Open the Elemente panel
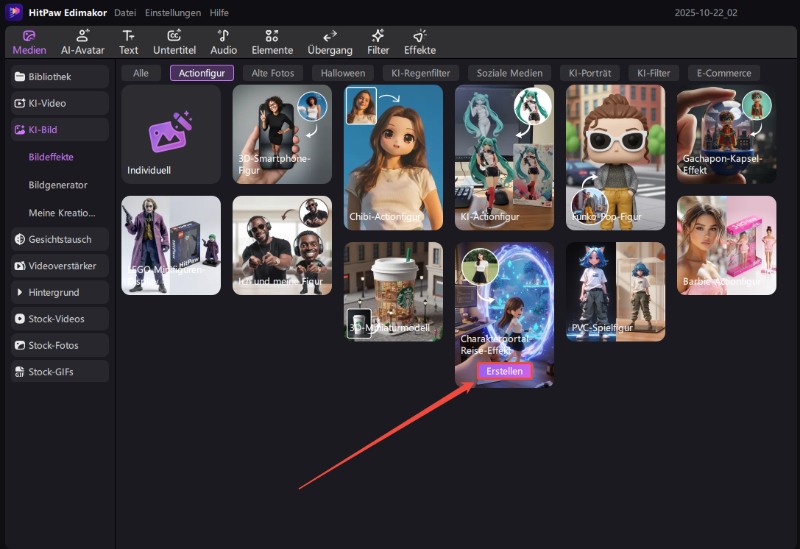The image size is (800, 549). (x=272, y=41)
